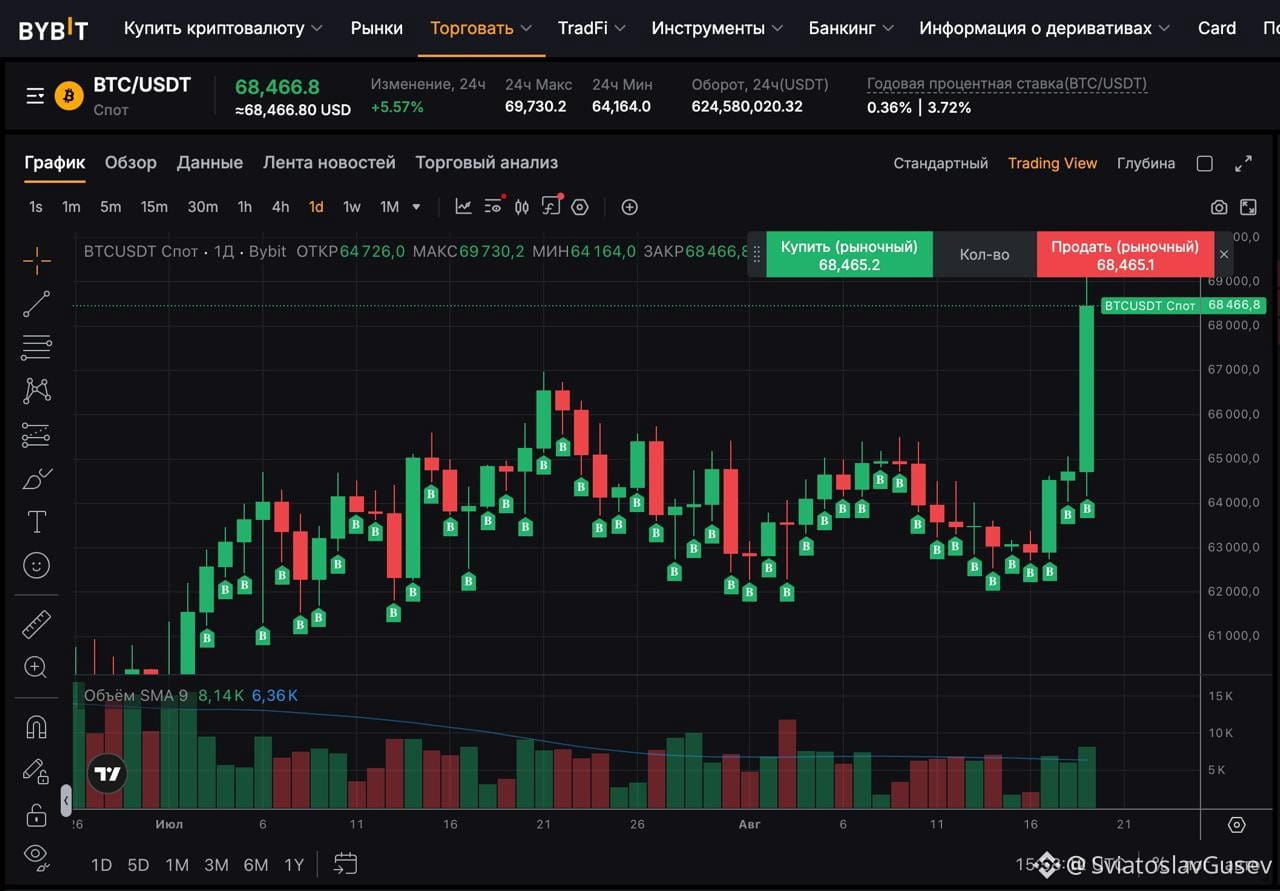Open the emoji icons tool

(x=37, y=566)
